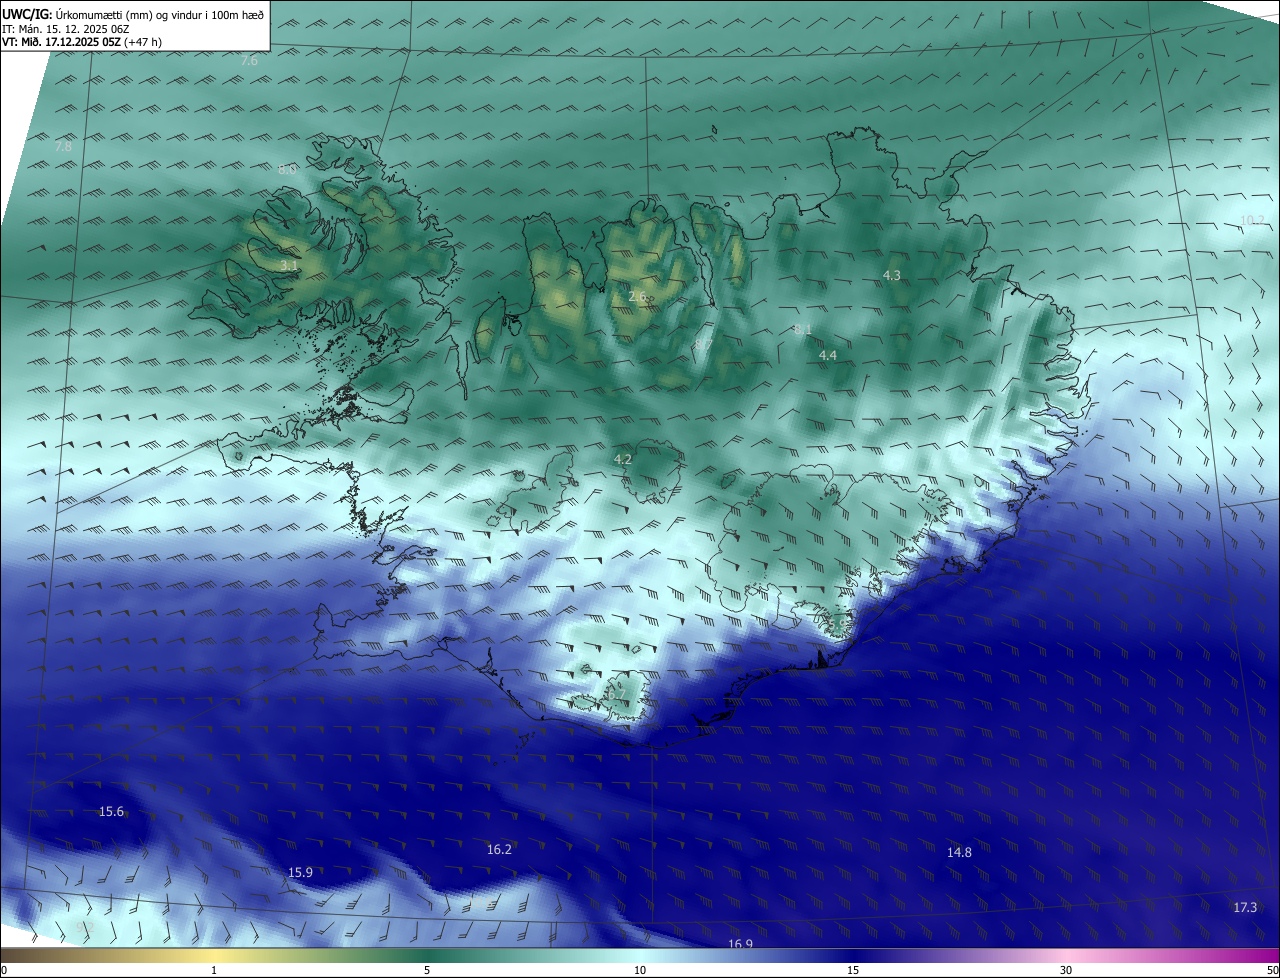Click the 4.4 value label
This screenshot has width=1280, height=978.
[x=828, y=355]
